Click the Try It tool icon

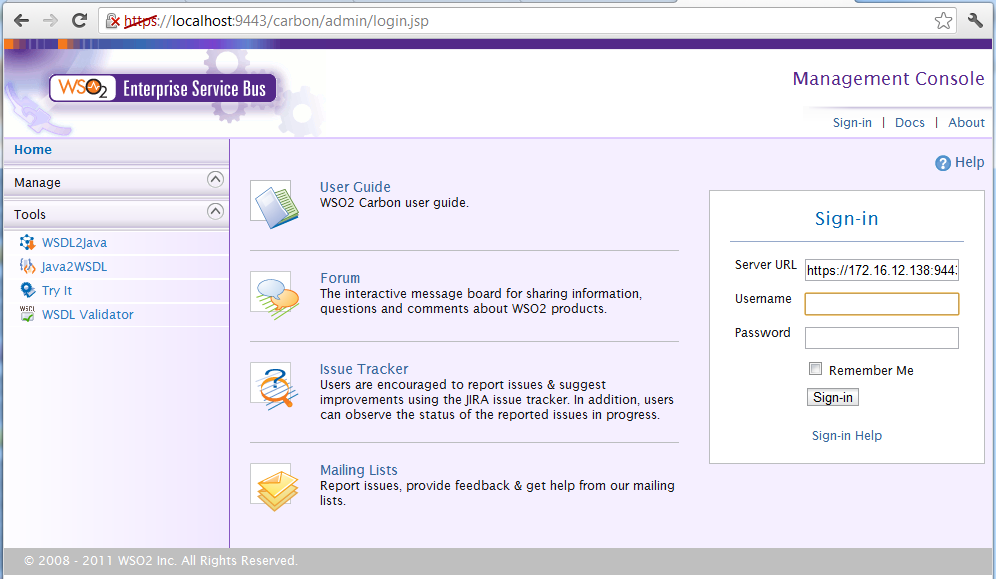point(27,290)
